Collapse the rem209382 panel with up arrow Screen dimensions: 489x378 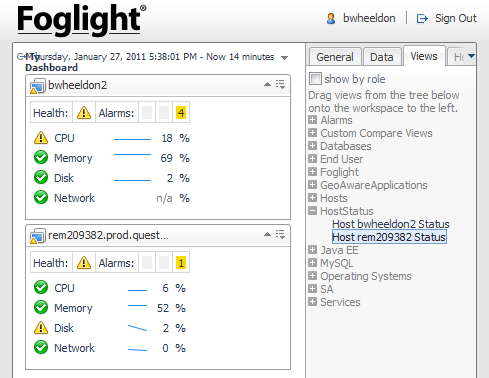click(267, 234)
